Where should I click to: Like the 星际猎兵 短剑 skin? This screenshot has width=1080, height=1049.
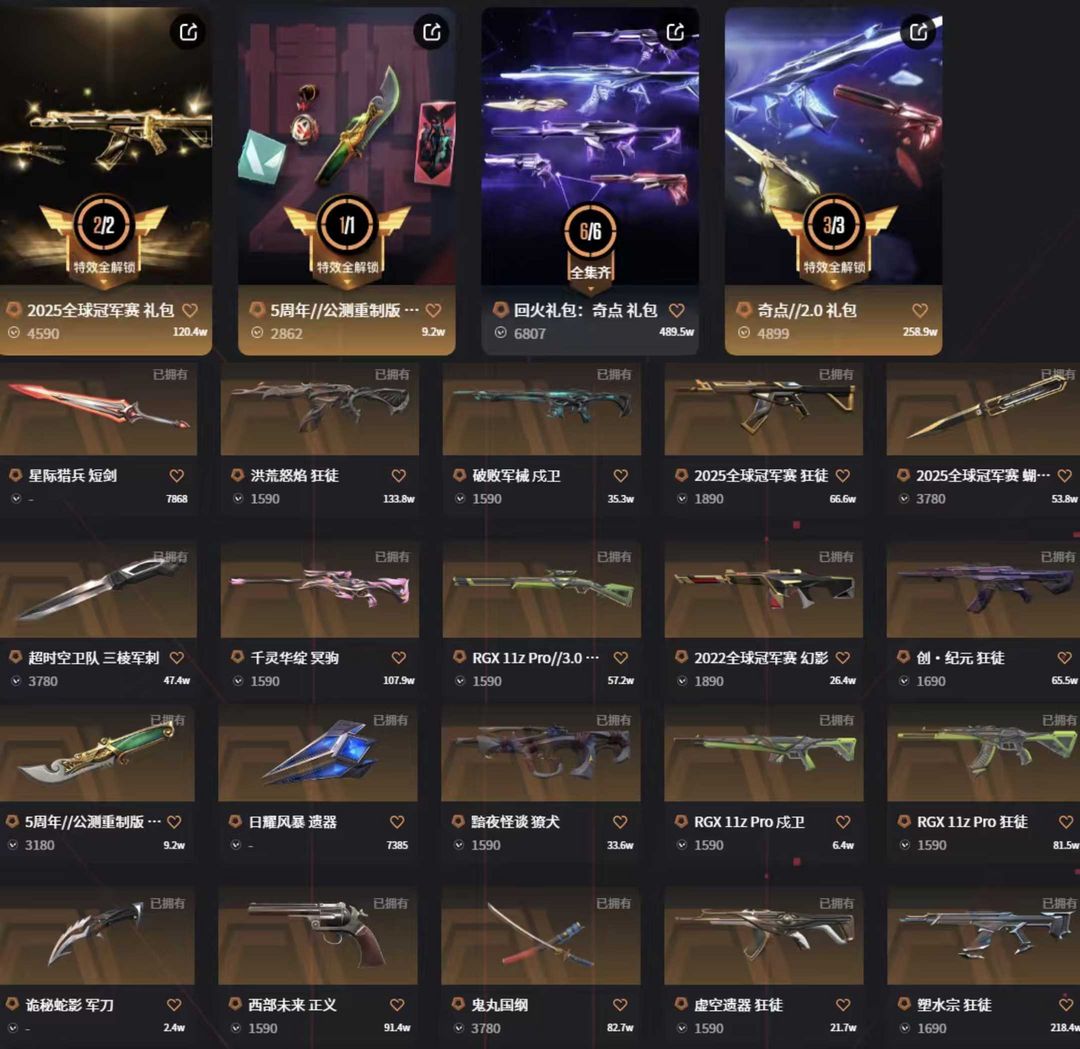[177, 476]
